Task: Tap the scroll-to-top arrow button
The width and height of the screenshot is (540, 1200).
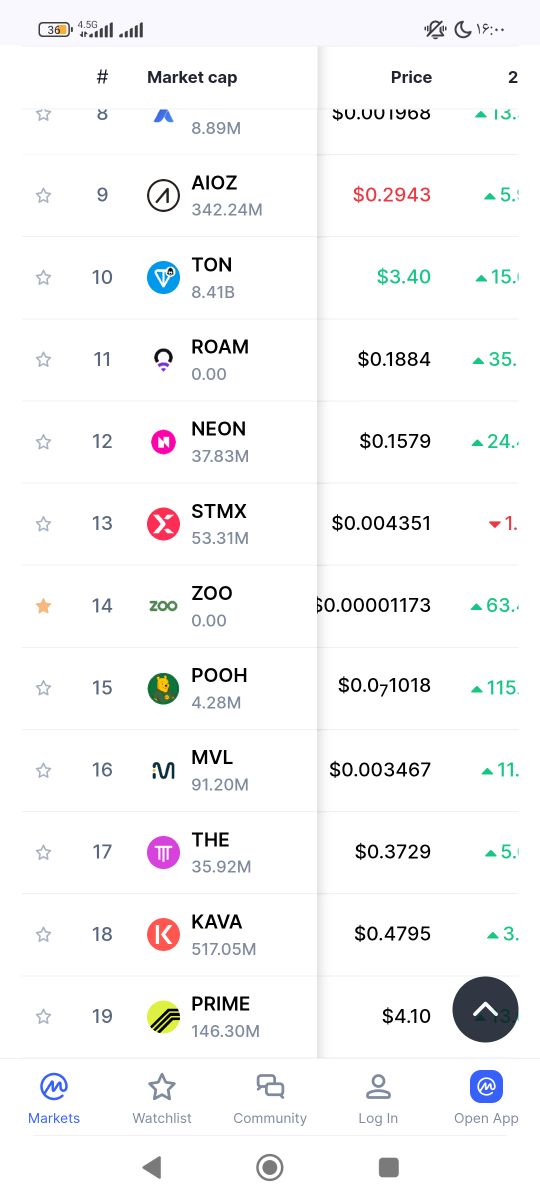Action: (x=485, y=1009)
